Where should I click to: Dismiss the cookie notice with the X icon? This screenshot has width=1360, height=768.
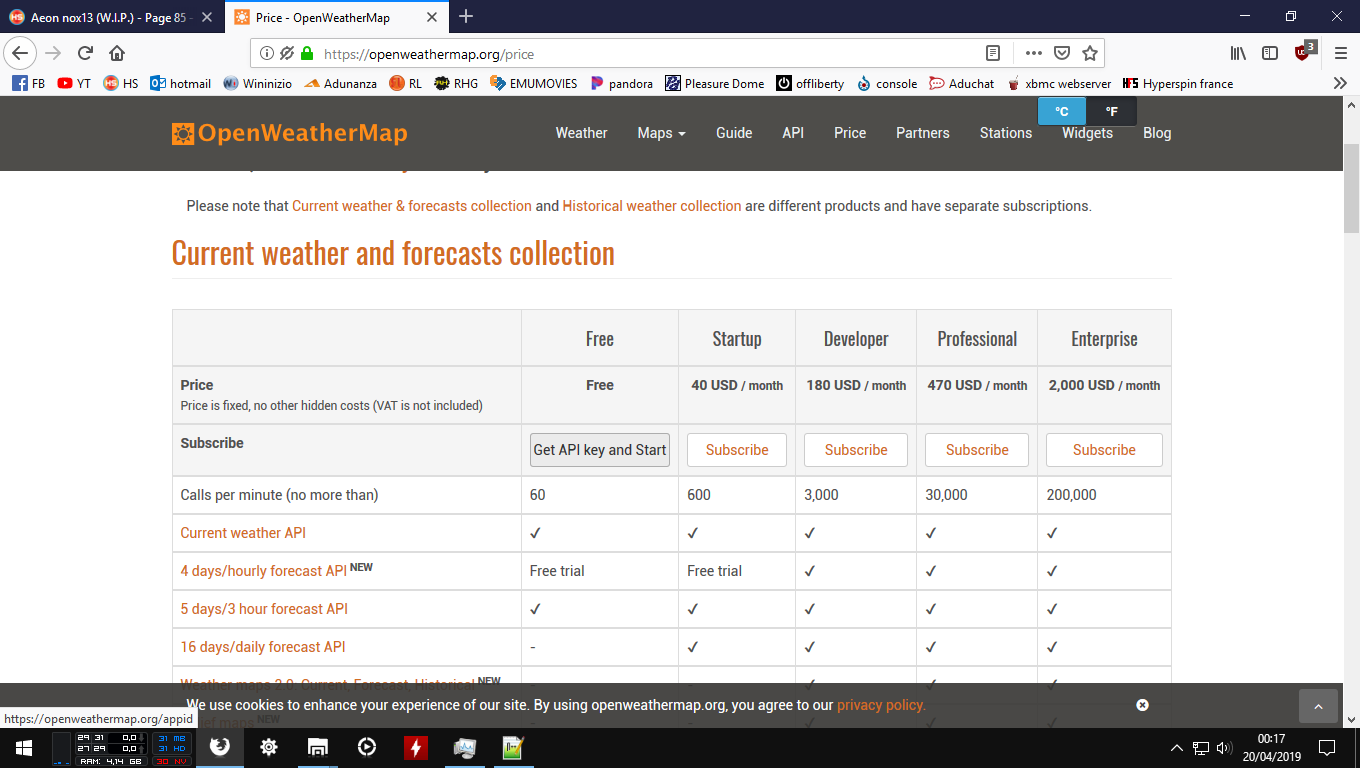pyautogui.click(x=1142, y=705)
